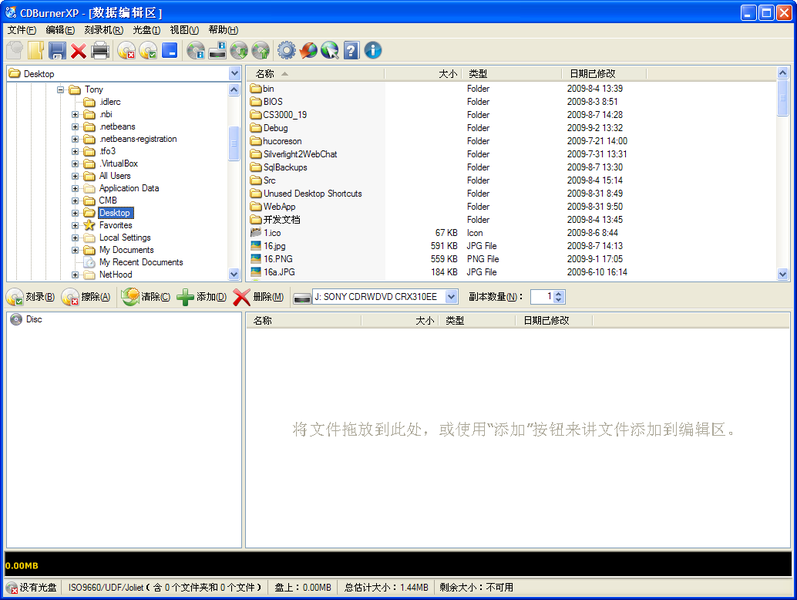797x600 pixels.
Task: Select My Recent Documents in the tree
Action: (141, 262)
